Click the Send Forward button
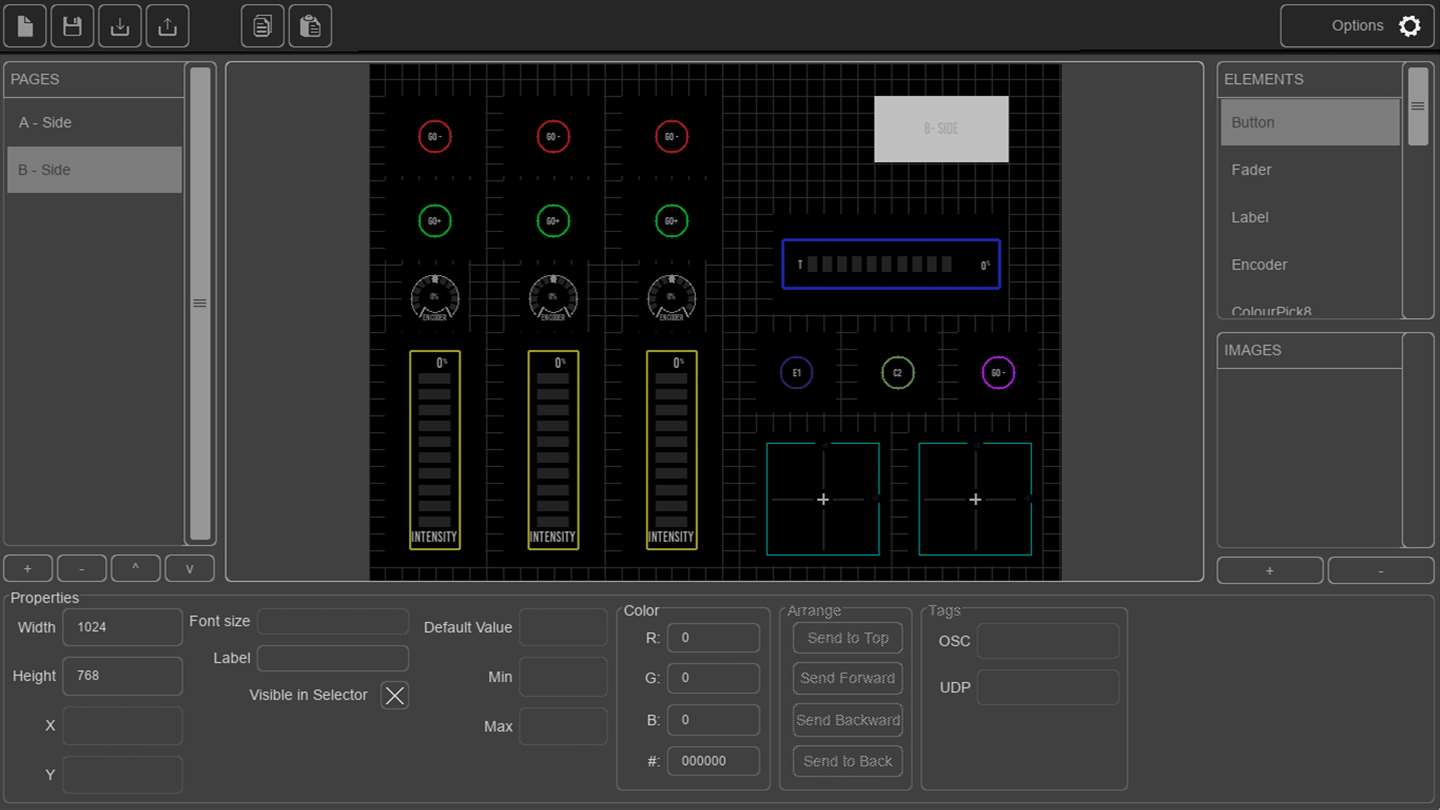 [x=848, y=678]
